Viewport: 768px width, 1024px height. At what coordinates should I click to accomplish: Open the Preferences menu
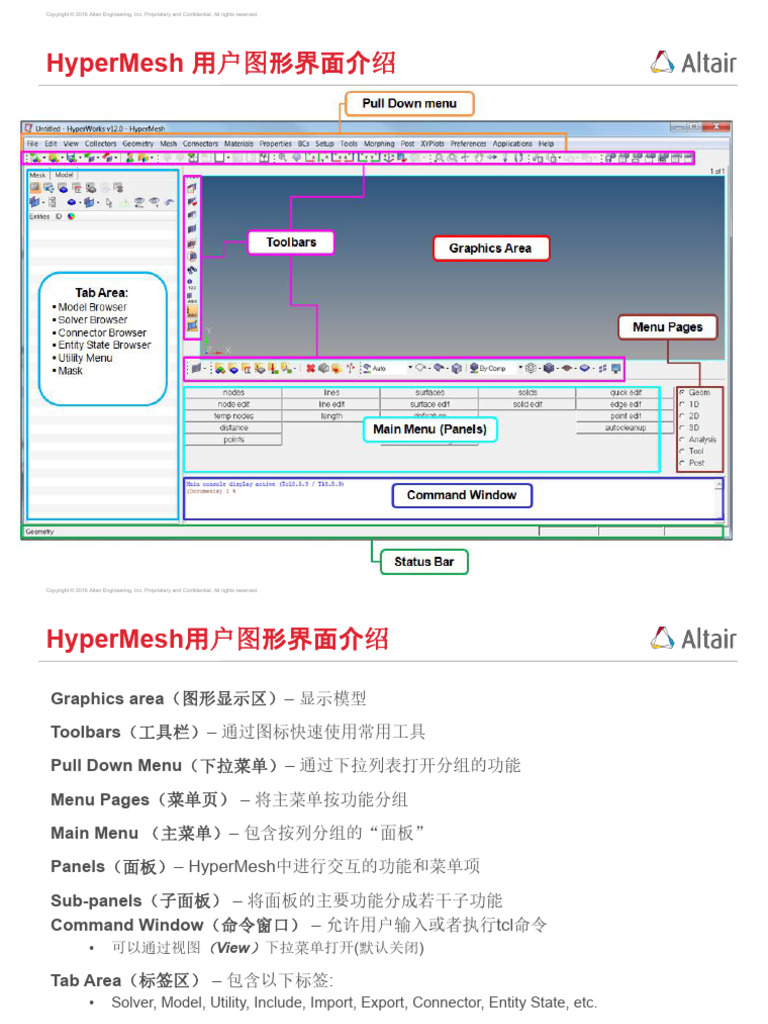(468, 144)
